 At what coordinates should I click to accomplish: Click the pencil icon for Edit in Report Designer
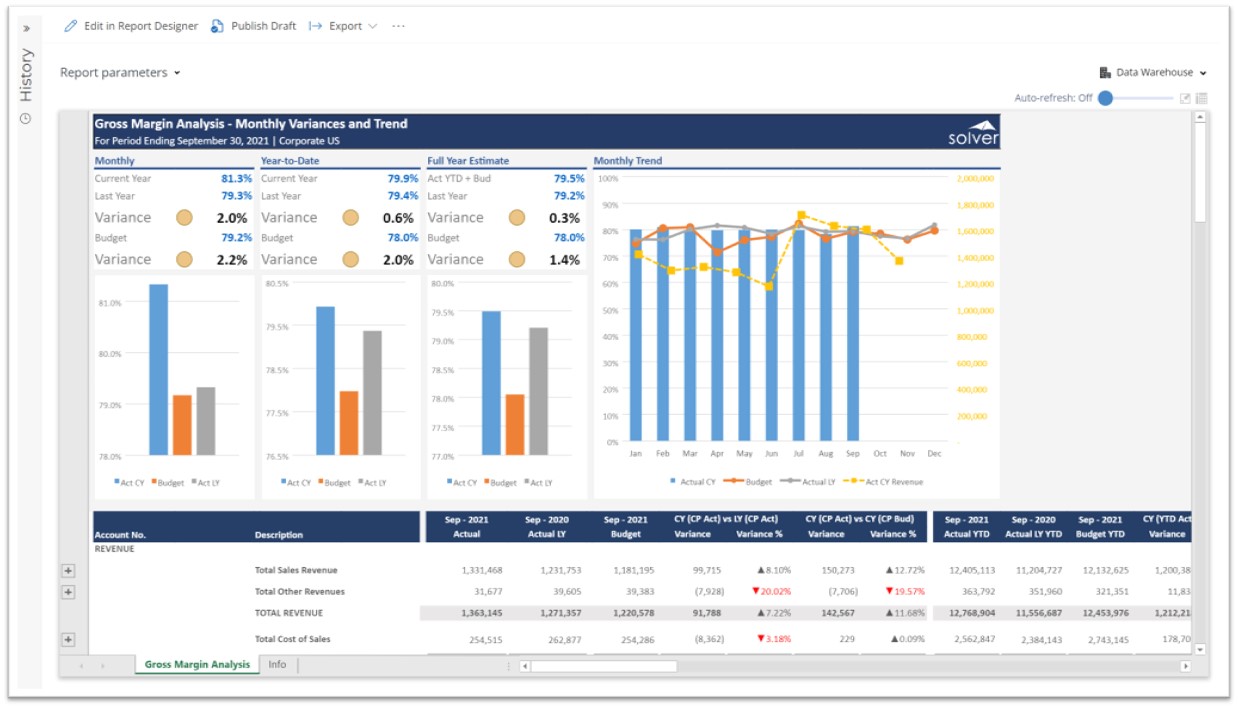pos(70,26)
